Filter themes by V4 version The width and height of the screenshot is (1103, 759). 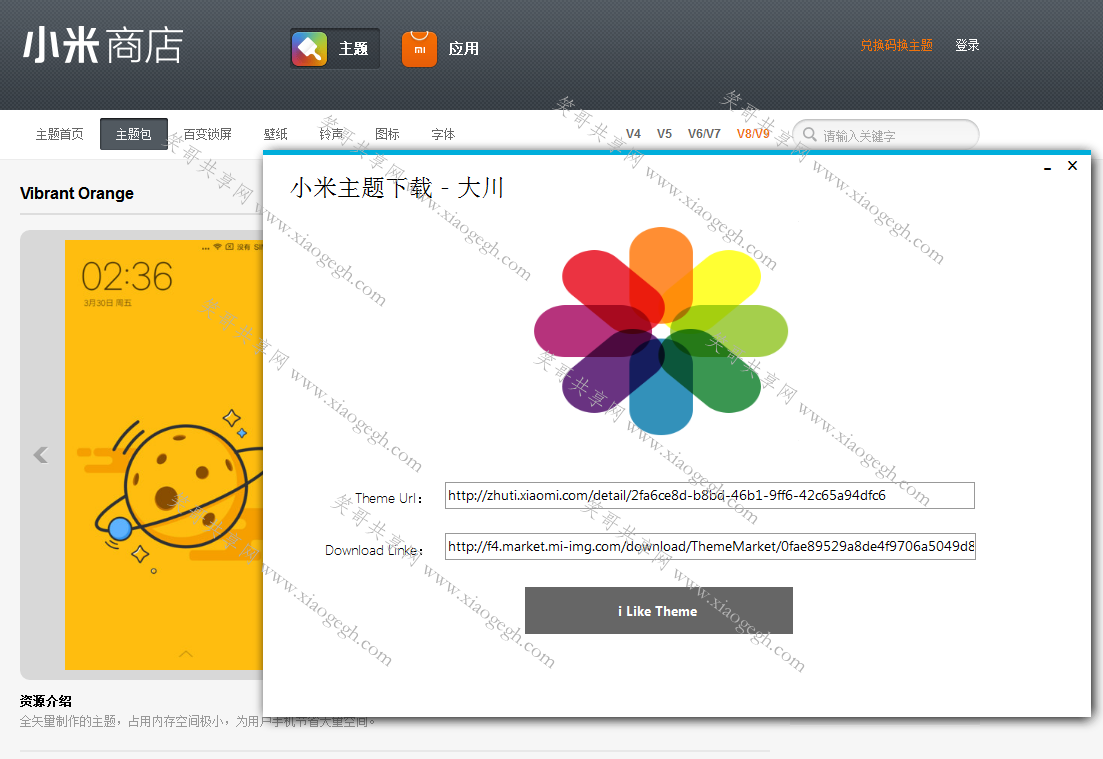click(633, 134)
